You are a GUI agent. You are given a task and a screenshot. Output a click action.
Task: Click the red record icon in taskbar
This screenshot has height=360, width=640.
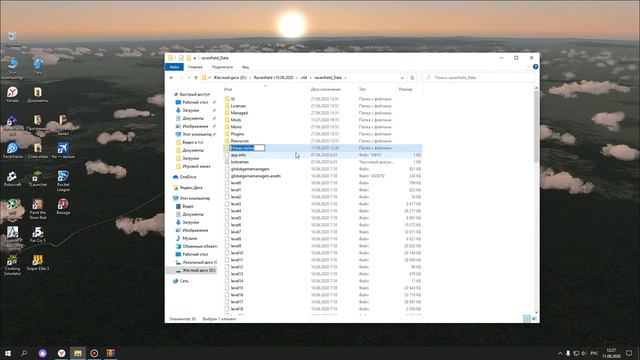[94, 353]
